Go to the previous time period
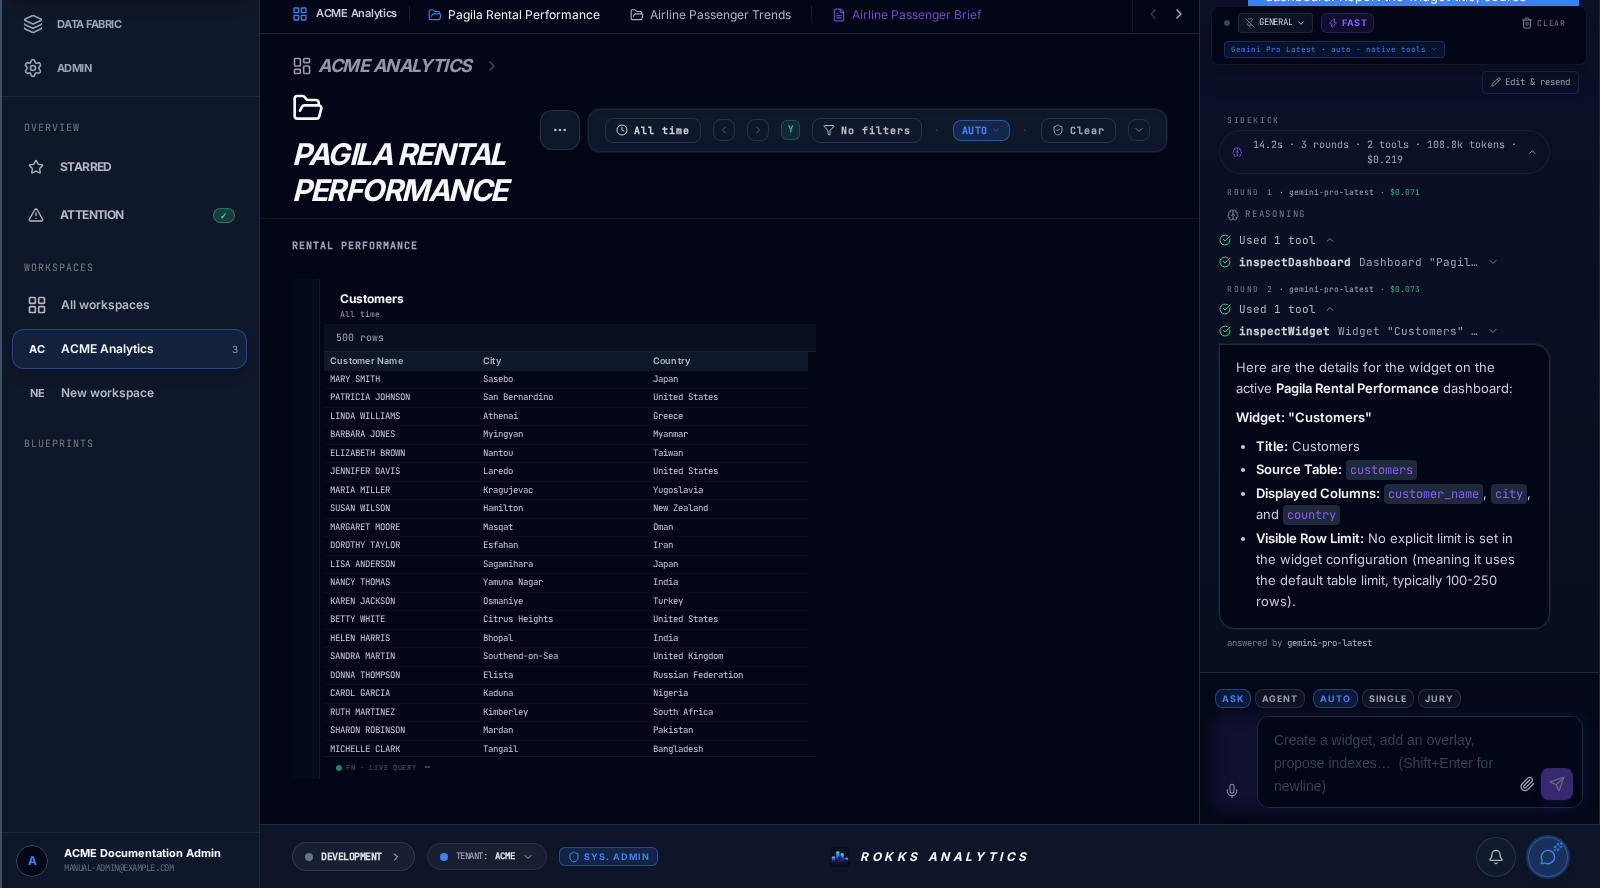The height and width of the screenshot is (888, 1600). [724, 130]
